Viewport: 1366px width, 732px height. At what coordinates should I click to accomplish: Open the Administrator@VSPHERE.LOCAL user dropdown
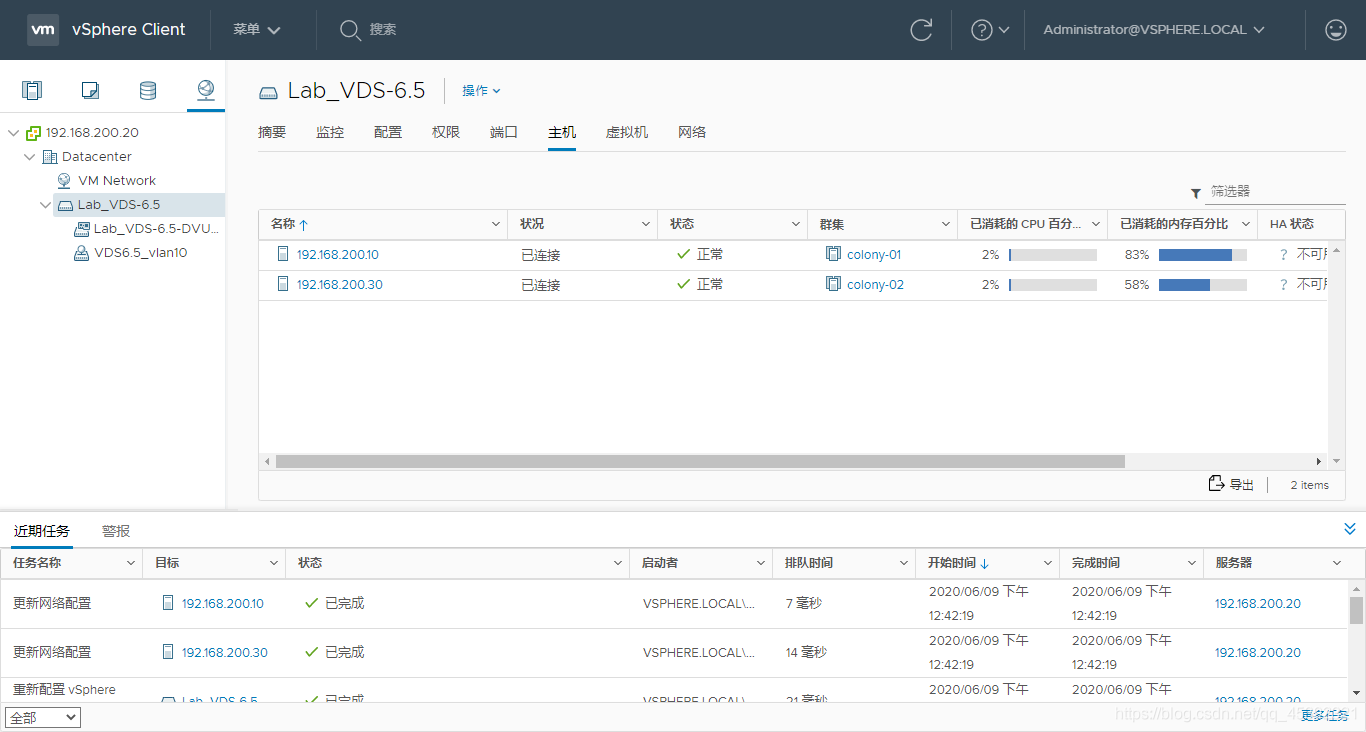1154,30
